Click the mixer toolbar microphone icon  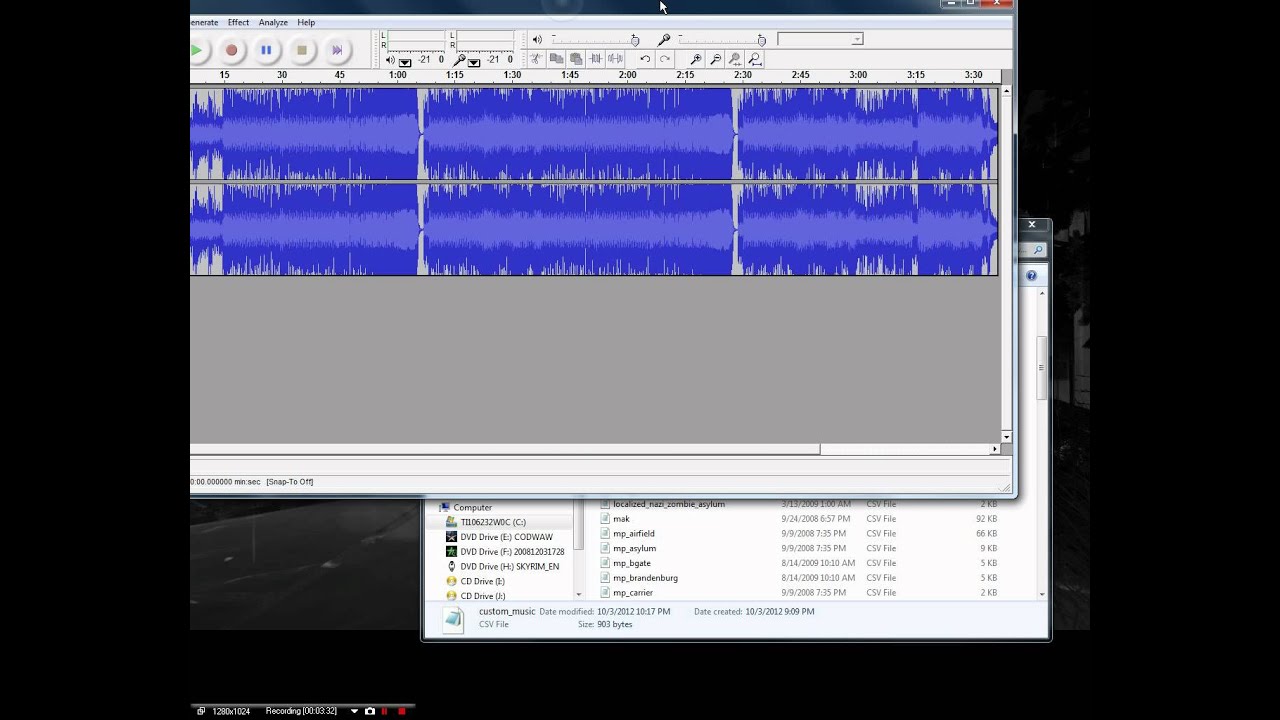point(663,39)
